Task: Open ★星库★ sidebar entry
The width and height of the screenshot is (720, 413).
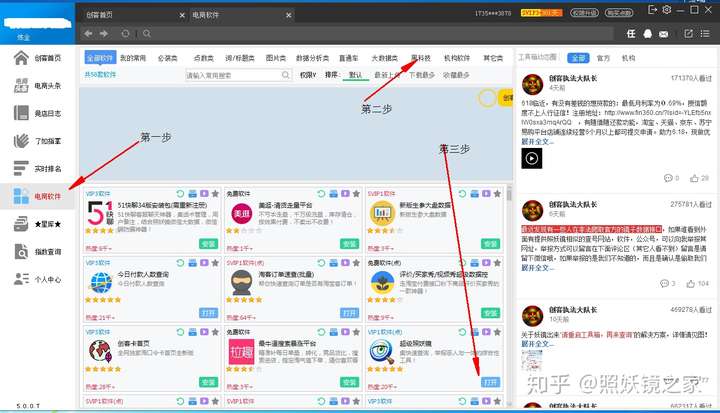Action: click(x=37, y=224)
